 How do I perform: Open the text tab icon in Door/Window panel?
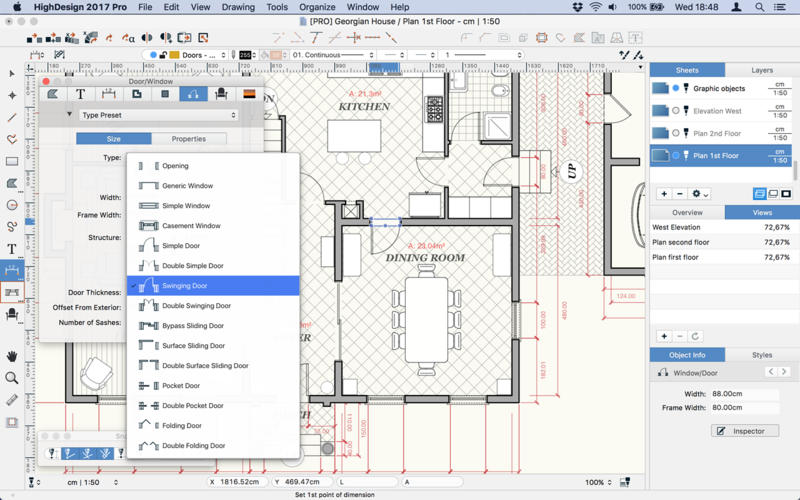pos(81,94)
